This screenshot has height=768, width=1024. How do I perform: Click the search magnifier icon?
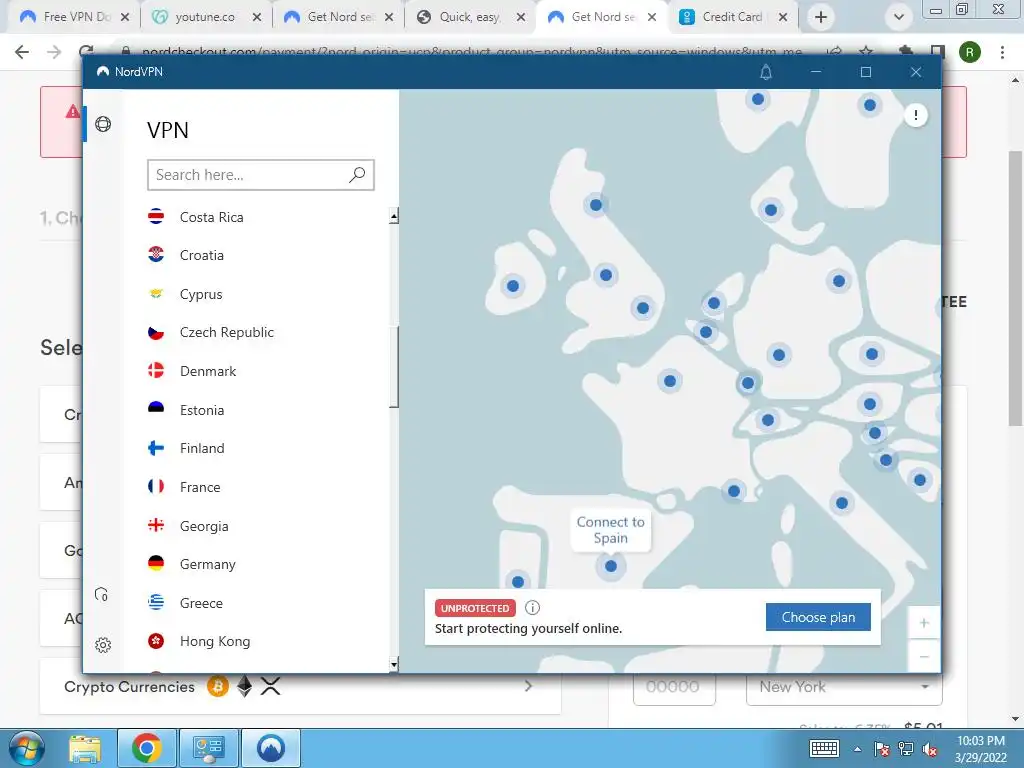357,175
